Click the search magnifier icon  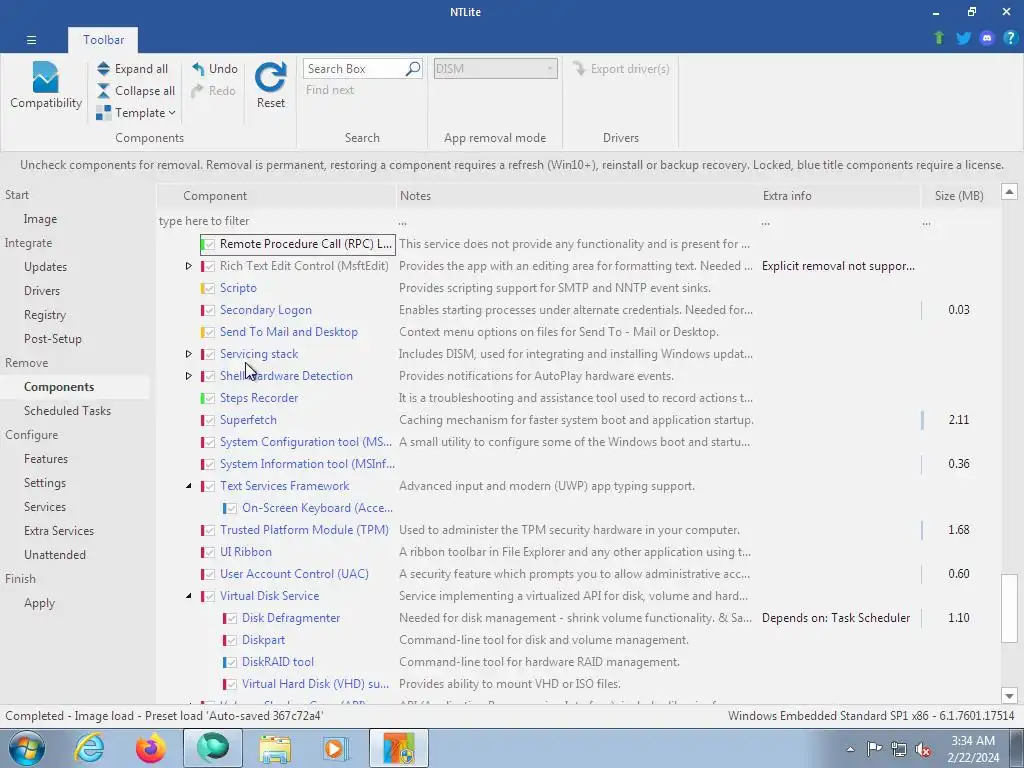click(413, 69)
